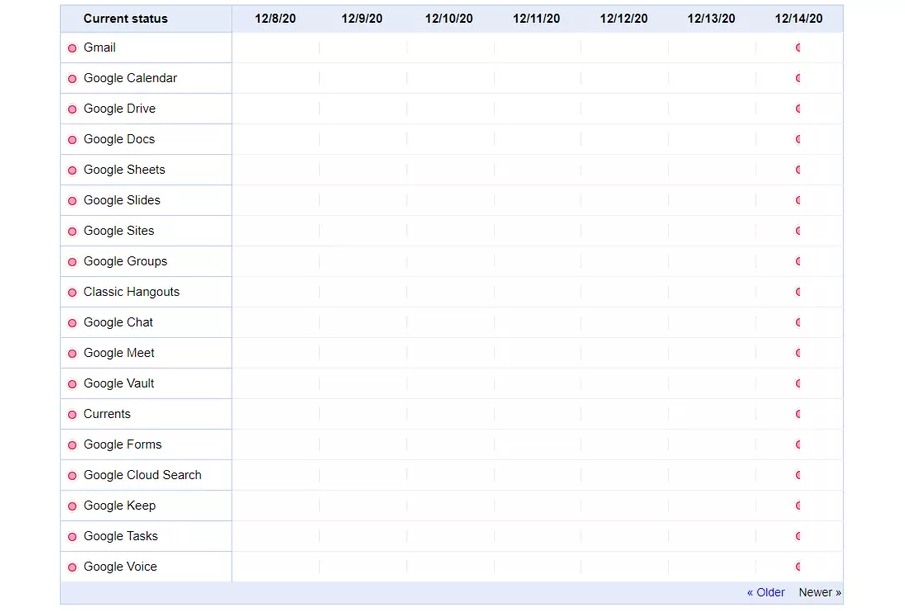Image resolution: width=905 pixels, height=611 pixels.
Task: Open Google Docs' 12/14/20 outage marker
Action: pyautogui.click(x=798, y=140)
